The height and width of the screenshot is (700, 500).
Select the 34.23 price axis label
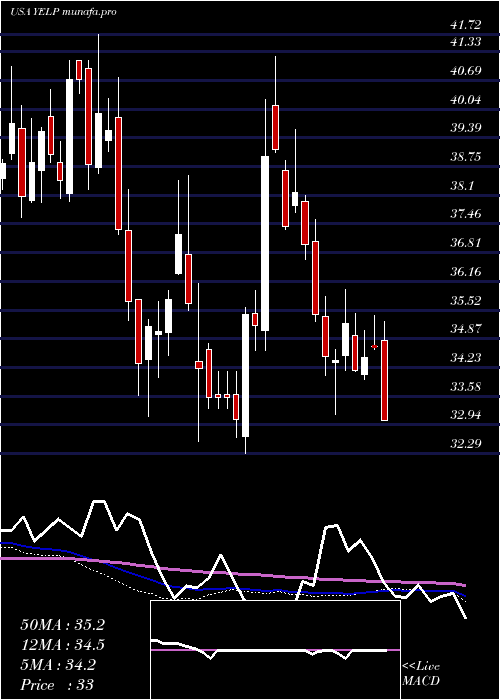[x=466, y=358]
